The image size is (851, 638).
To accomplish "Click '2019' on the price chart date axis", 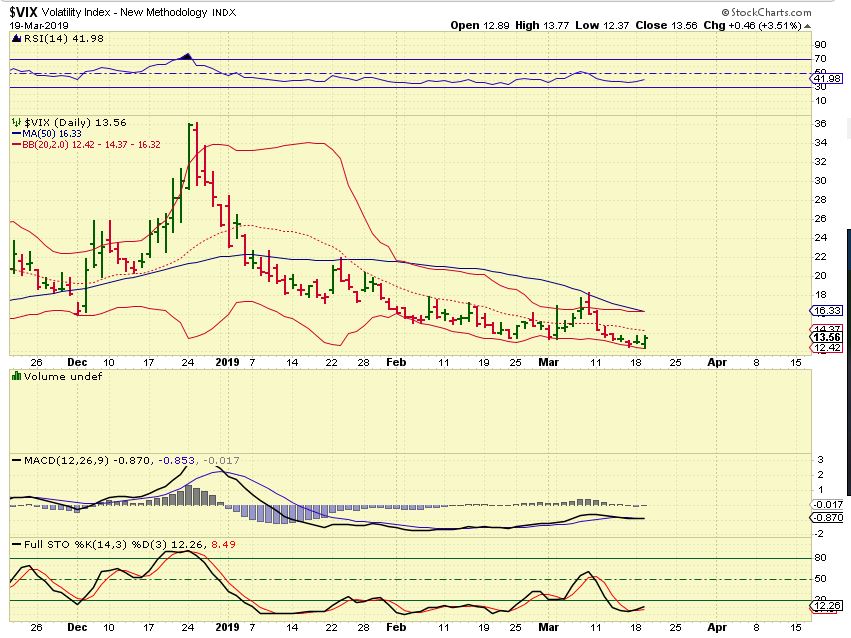I will coord(227,362).
